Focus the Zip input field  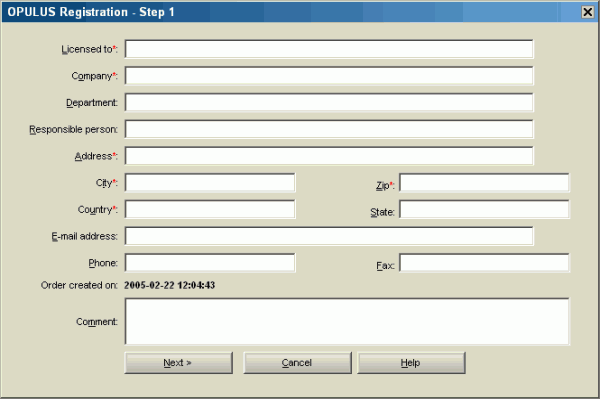pyautogui.click(x=484, y=182)
